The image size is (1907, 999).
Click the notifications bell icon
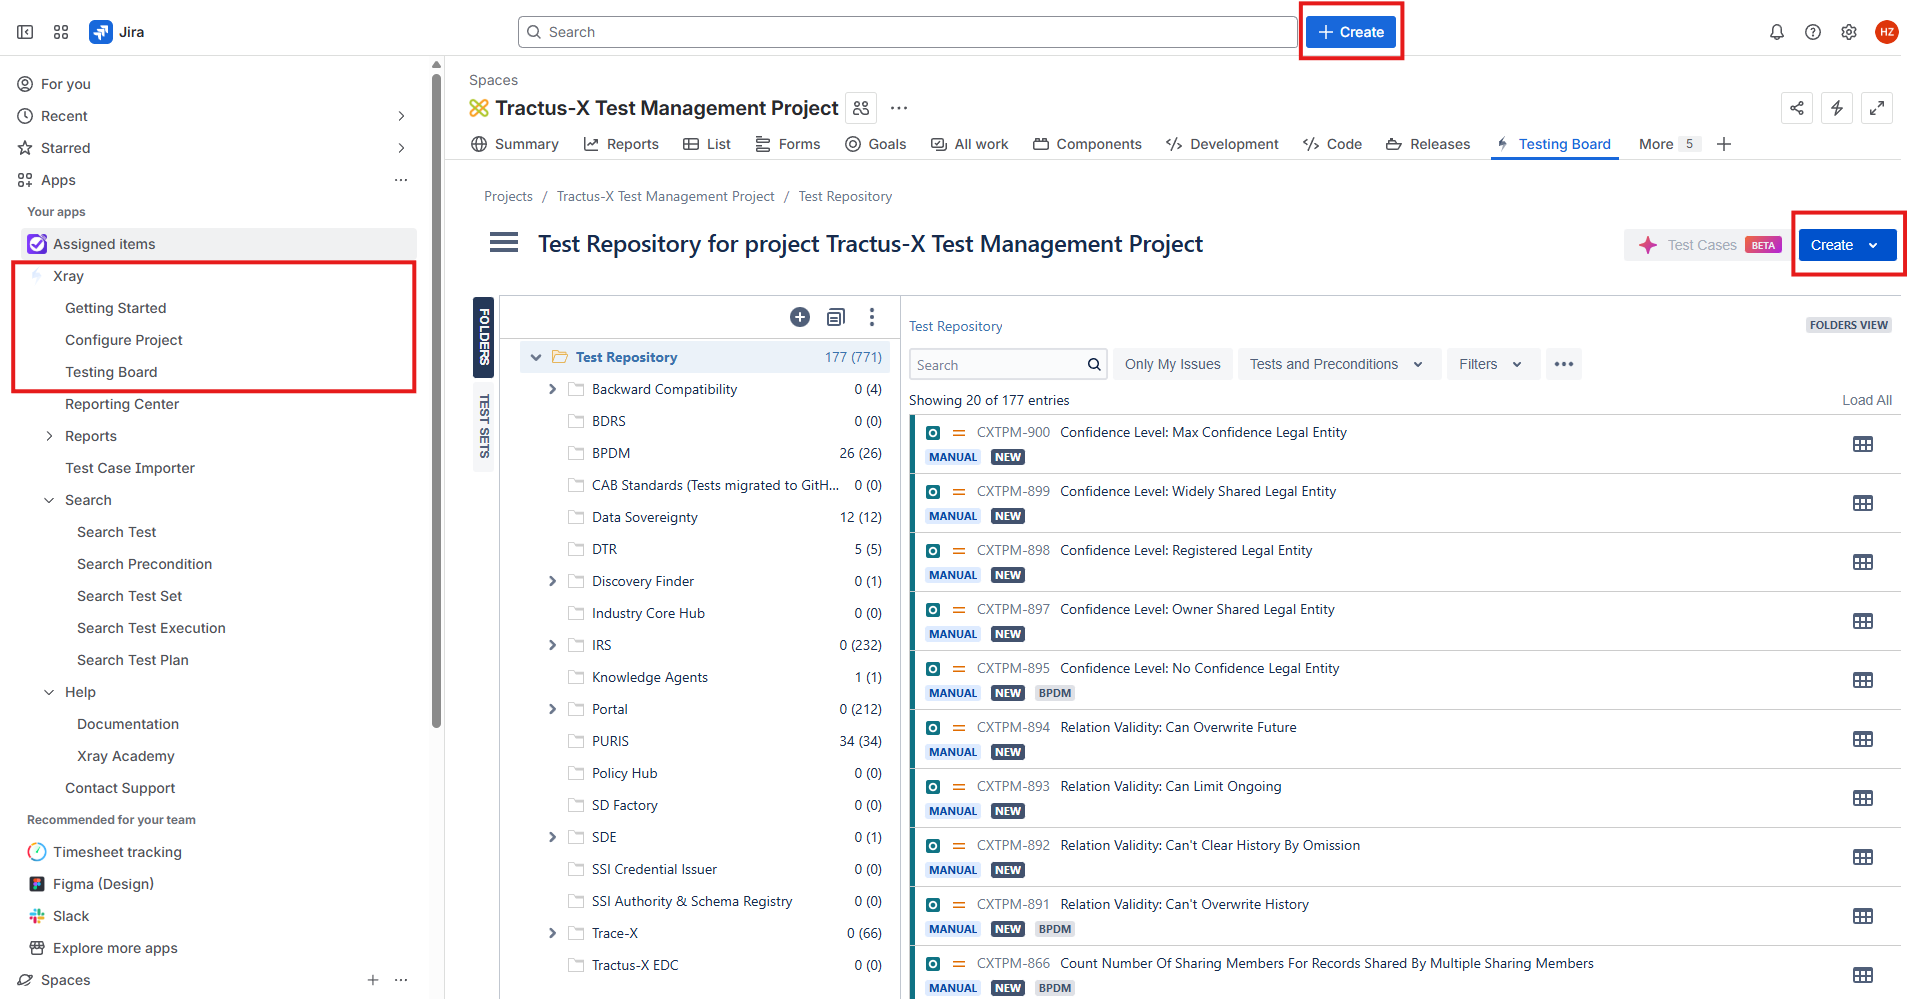pos(1777,32)
